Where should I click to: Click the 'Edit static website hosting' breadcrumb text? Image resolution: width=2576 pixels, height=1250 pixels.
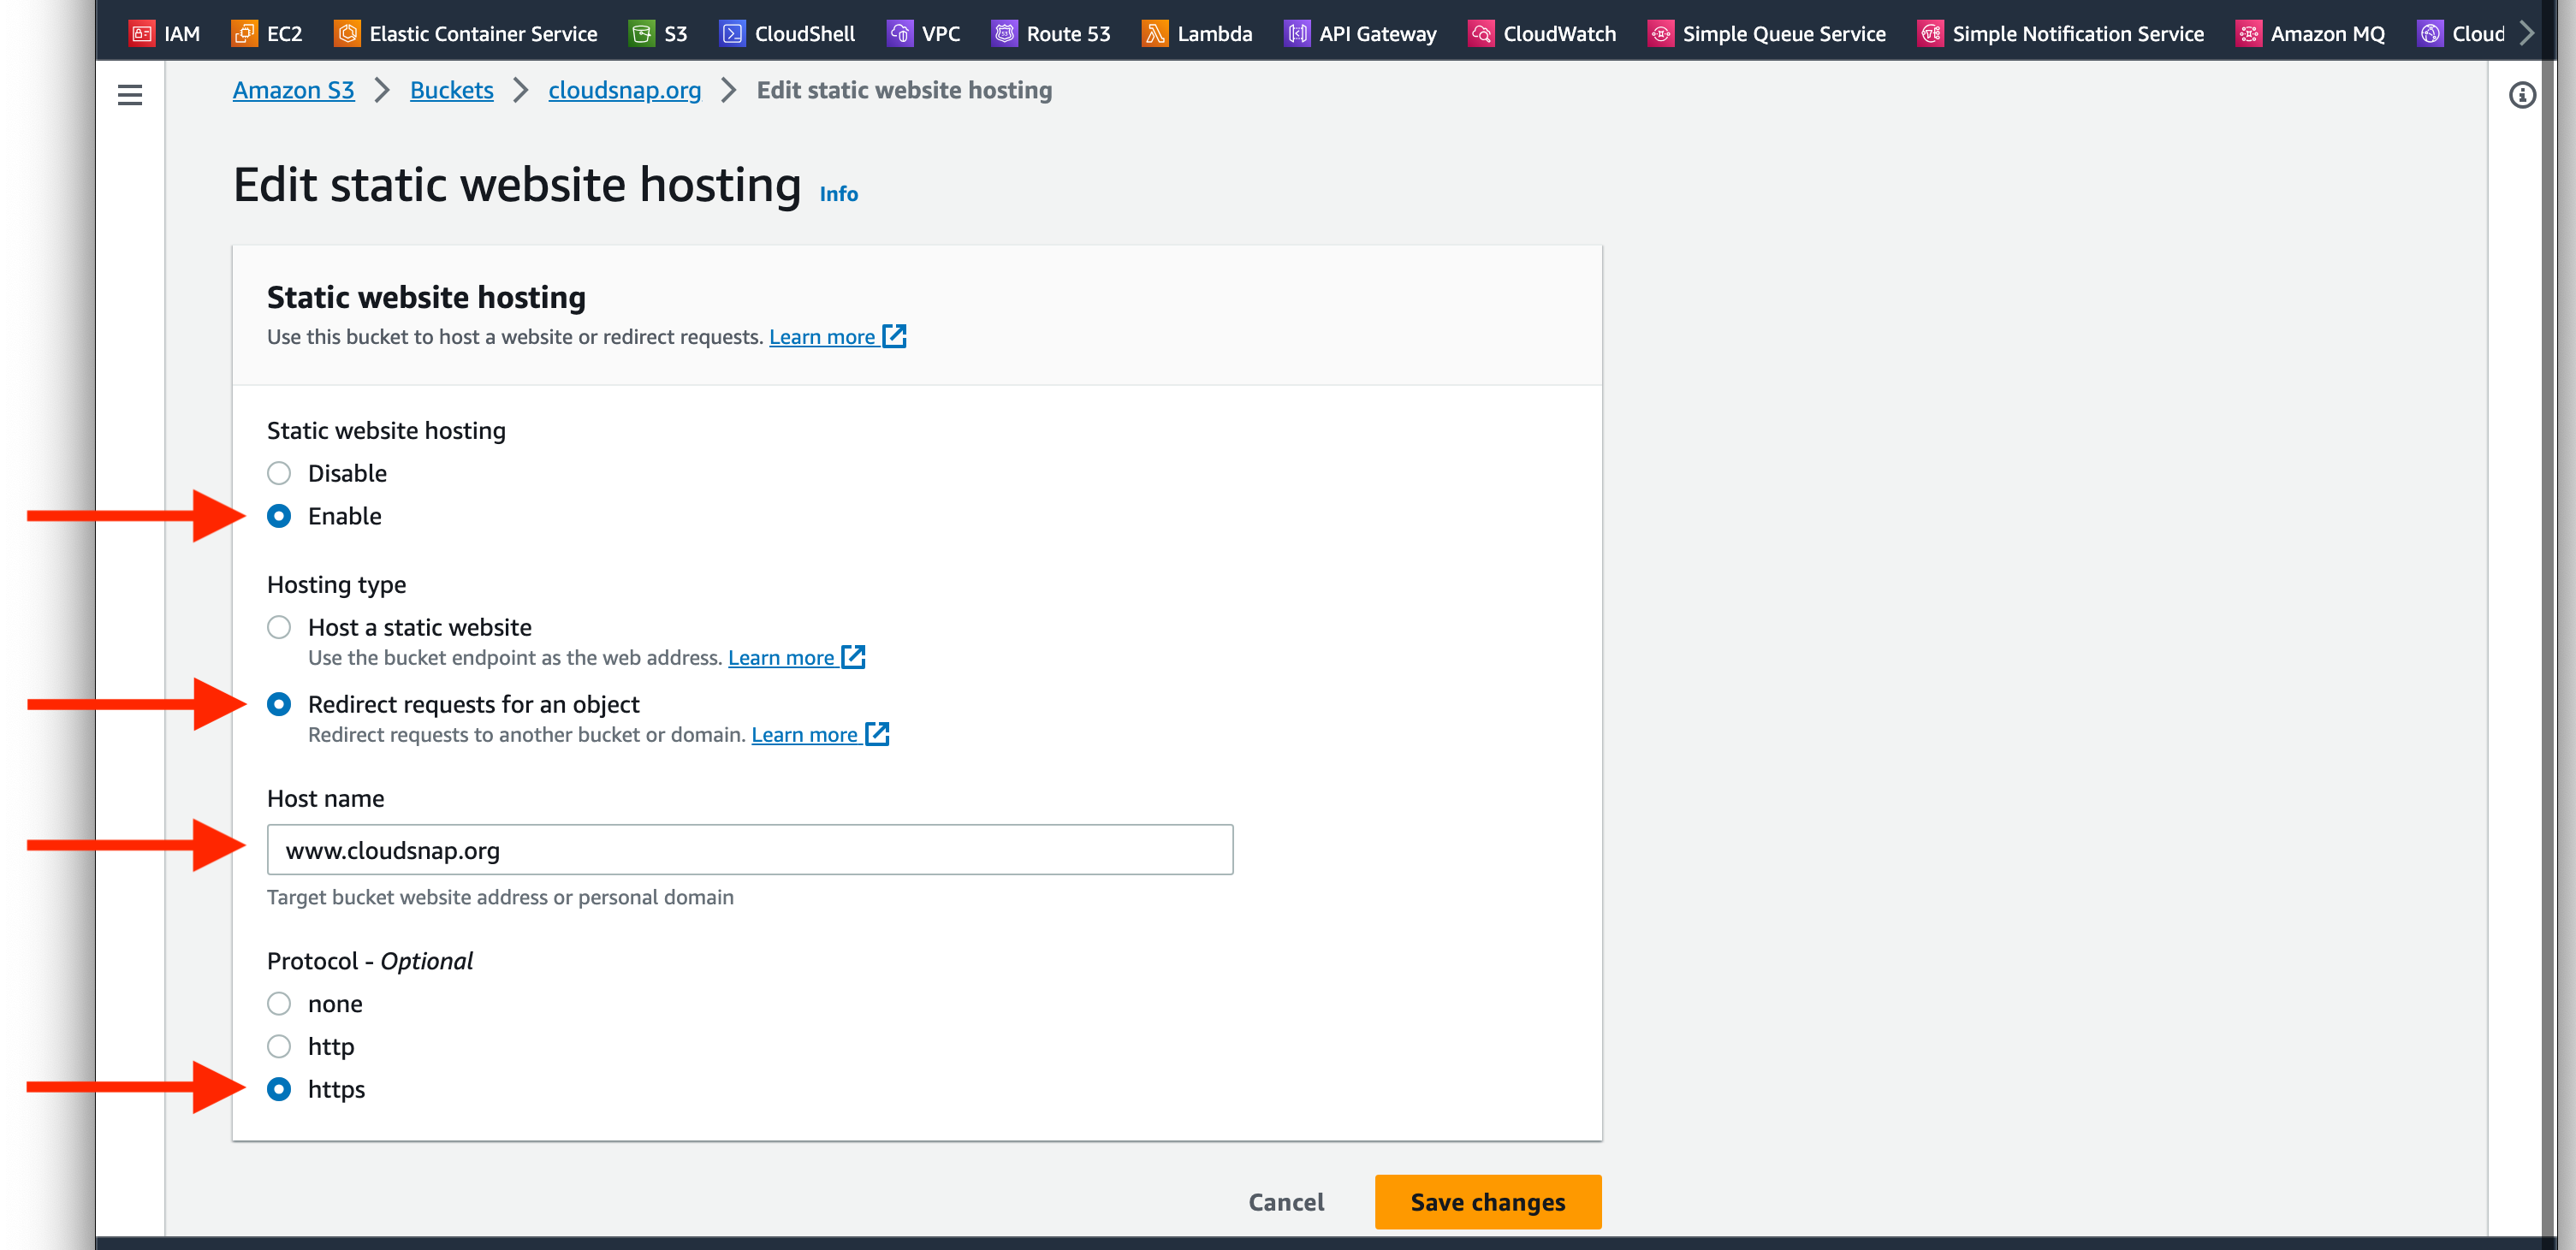[x=904, y=90]
